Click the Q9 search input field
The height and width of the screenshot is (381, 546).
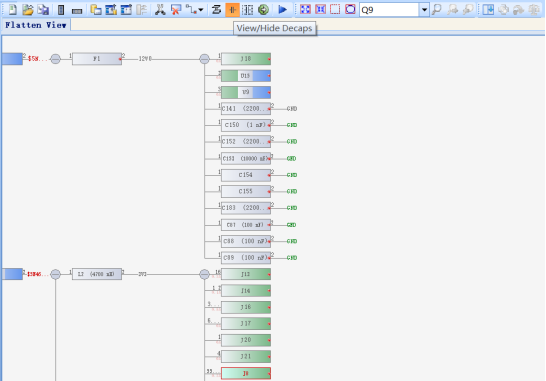coord(389,10)
